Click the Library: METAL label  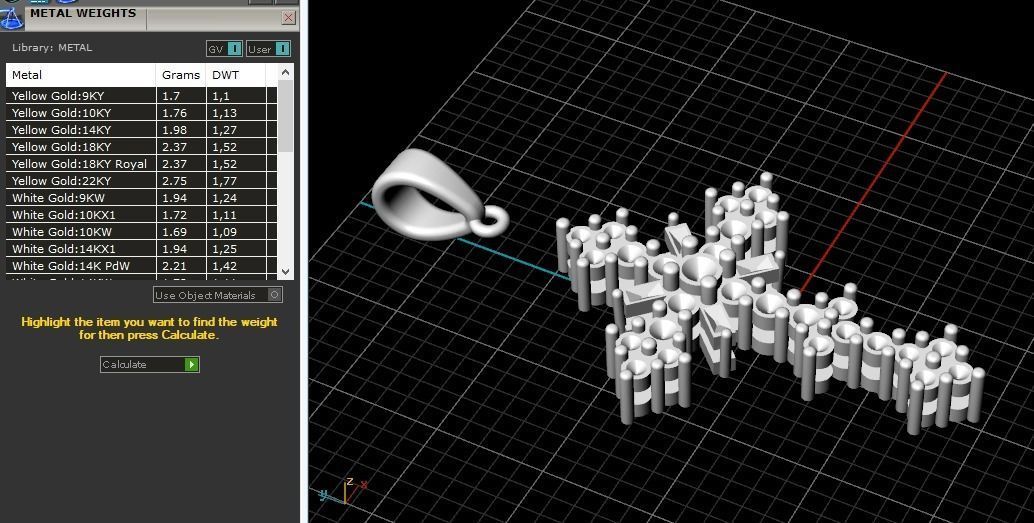tap(52, 47)
